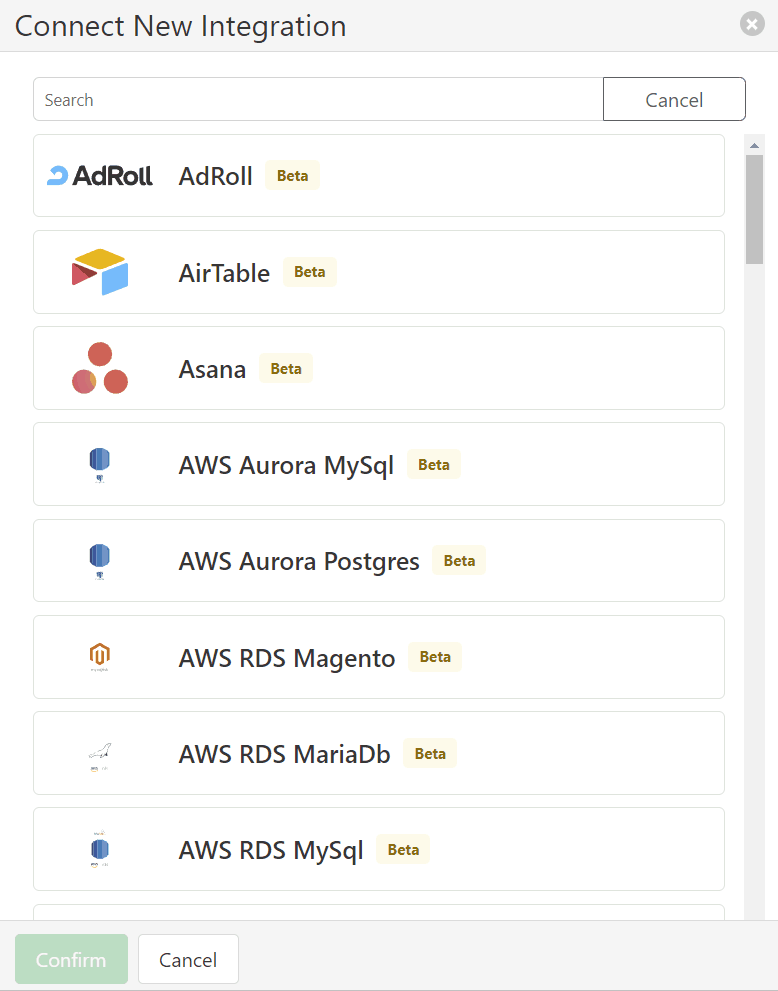Click the AWS Aurora Postgres database icon
Image resolution: width=778 pixels, height=991 pixels.
click(100, 561)
